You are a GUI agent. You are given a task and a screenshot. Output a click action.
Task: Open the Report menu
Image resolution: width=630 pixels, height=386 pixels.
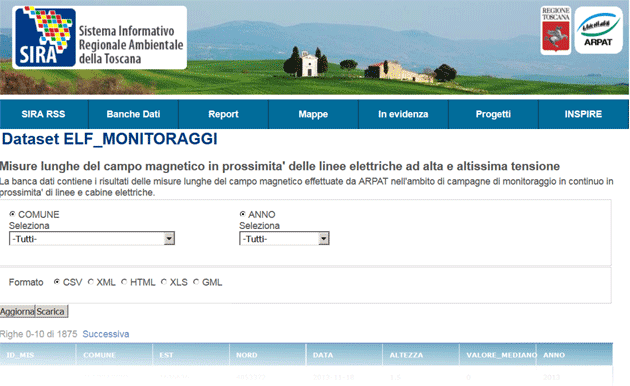click(x=223, y=114)
